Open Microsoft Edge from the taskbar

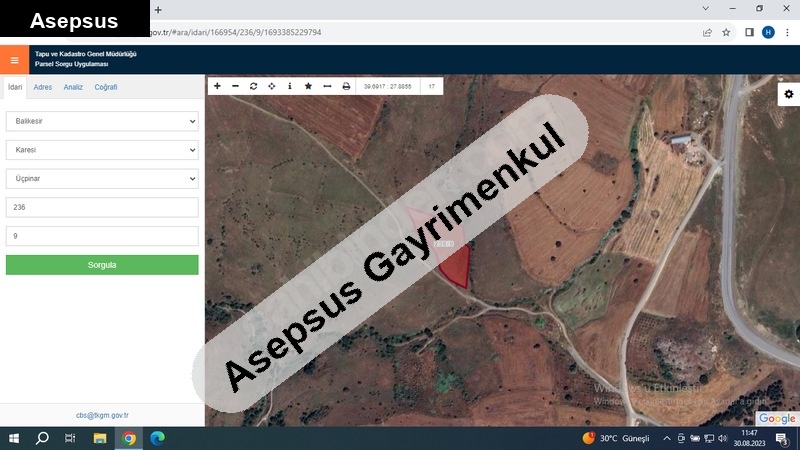tap(157, 438)
